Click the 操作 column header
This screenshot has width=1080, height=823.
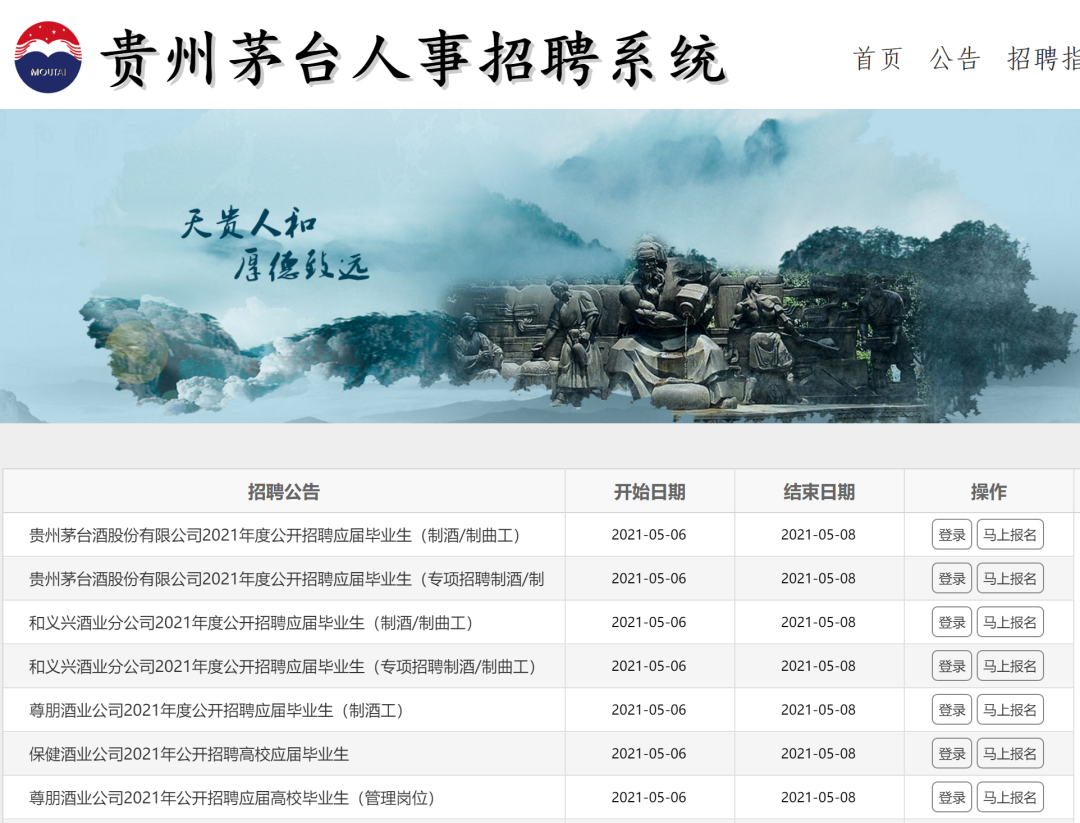point(988,492)
